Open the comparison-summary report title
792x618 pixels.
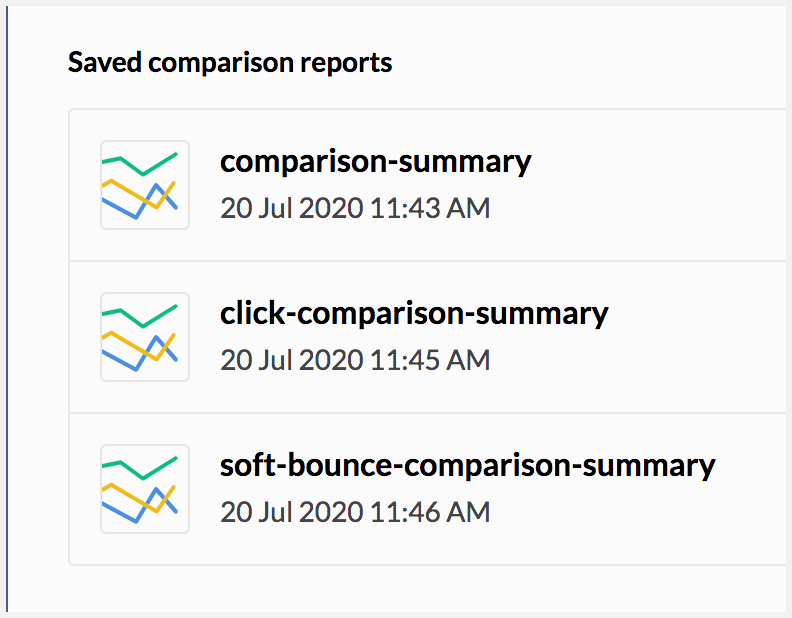pyautogui.click(x=375, y=161)
